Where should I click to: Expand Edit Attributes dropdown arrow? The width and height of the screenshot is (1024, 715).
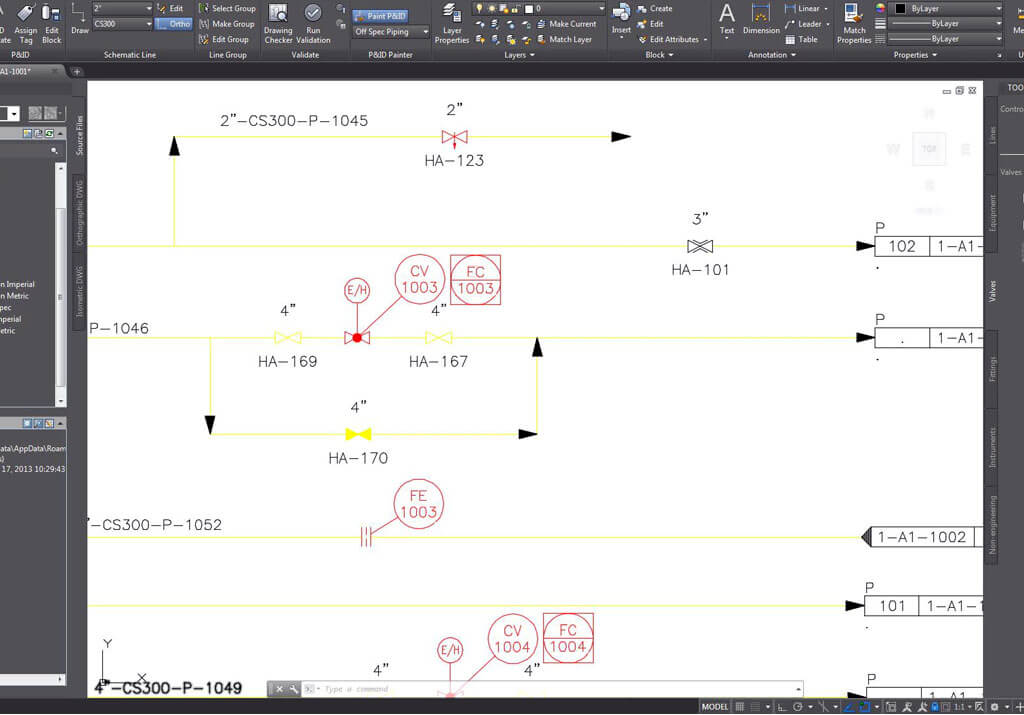(706, 40)
